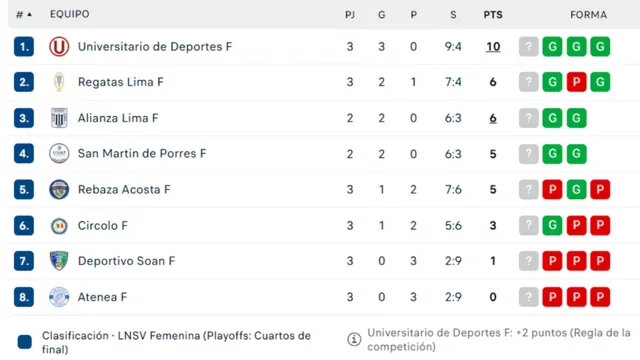
Task: Open Universitario de Deportes F team link
Action: [155, 47]
